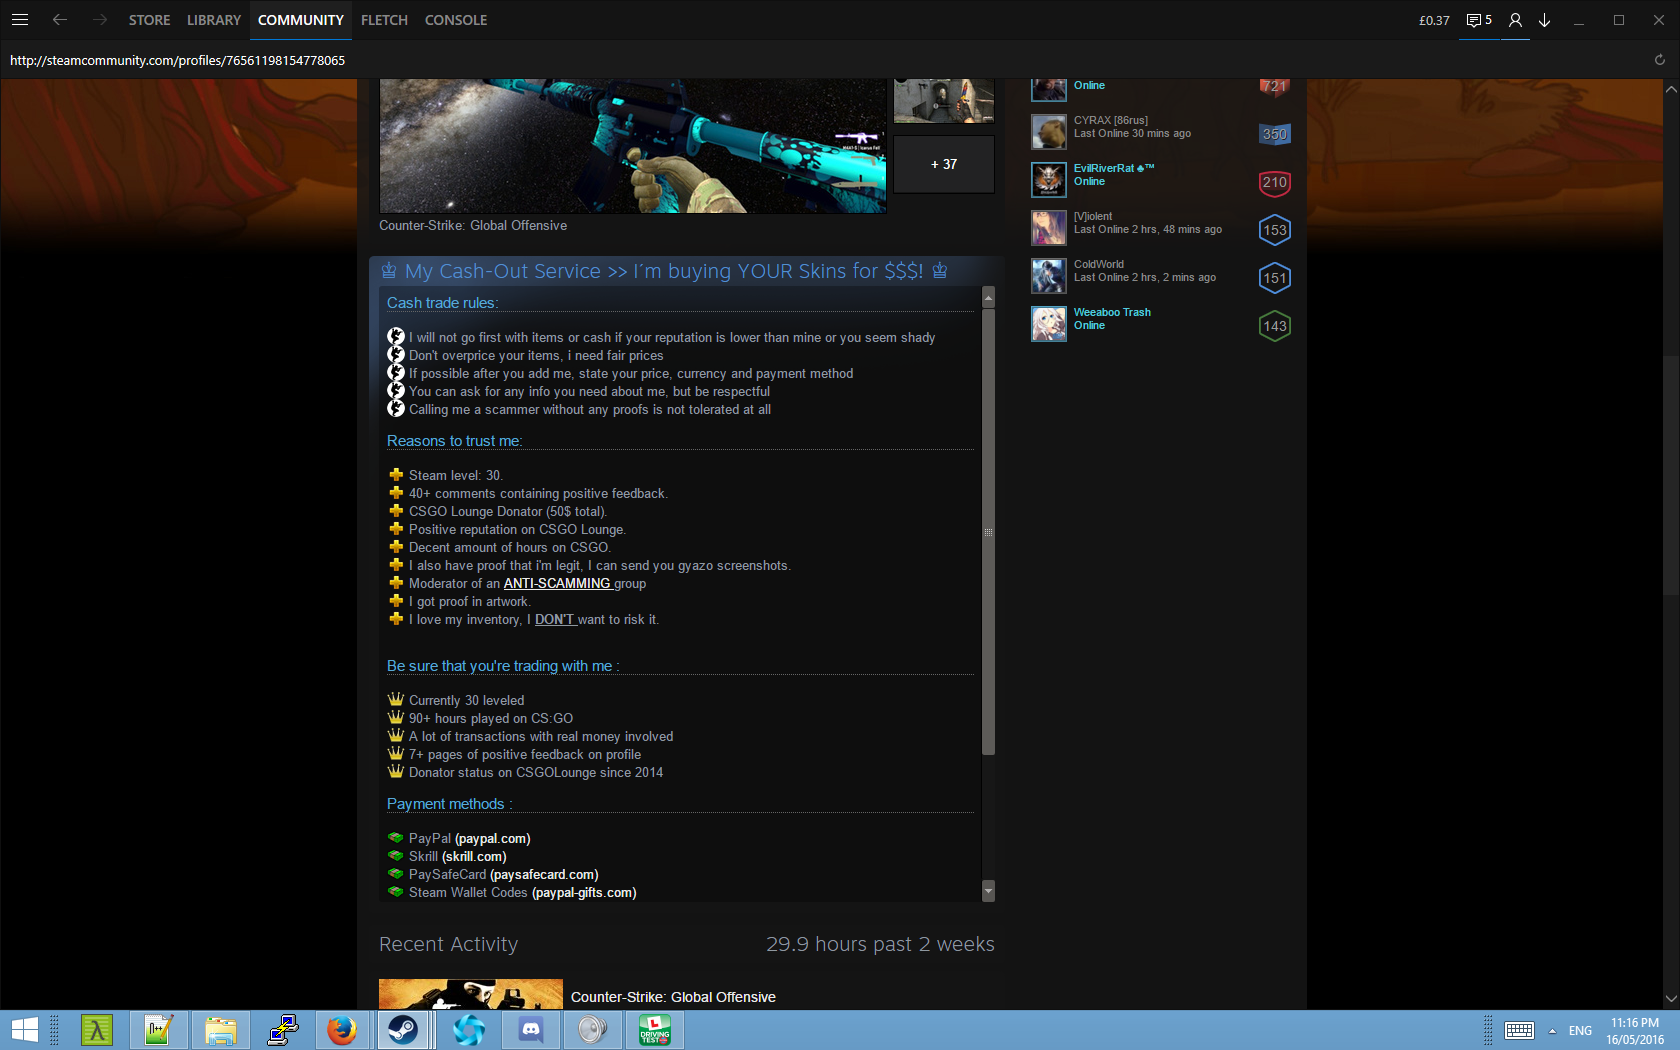
Task: Open the account profile icon
Action: click(x=1515, y=20)
